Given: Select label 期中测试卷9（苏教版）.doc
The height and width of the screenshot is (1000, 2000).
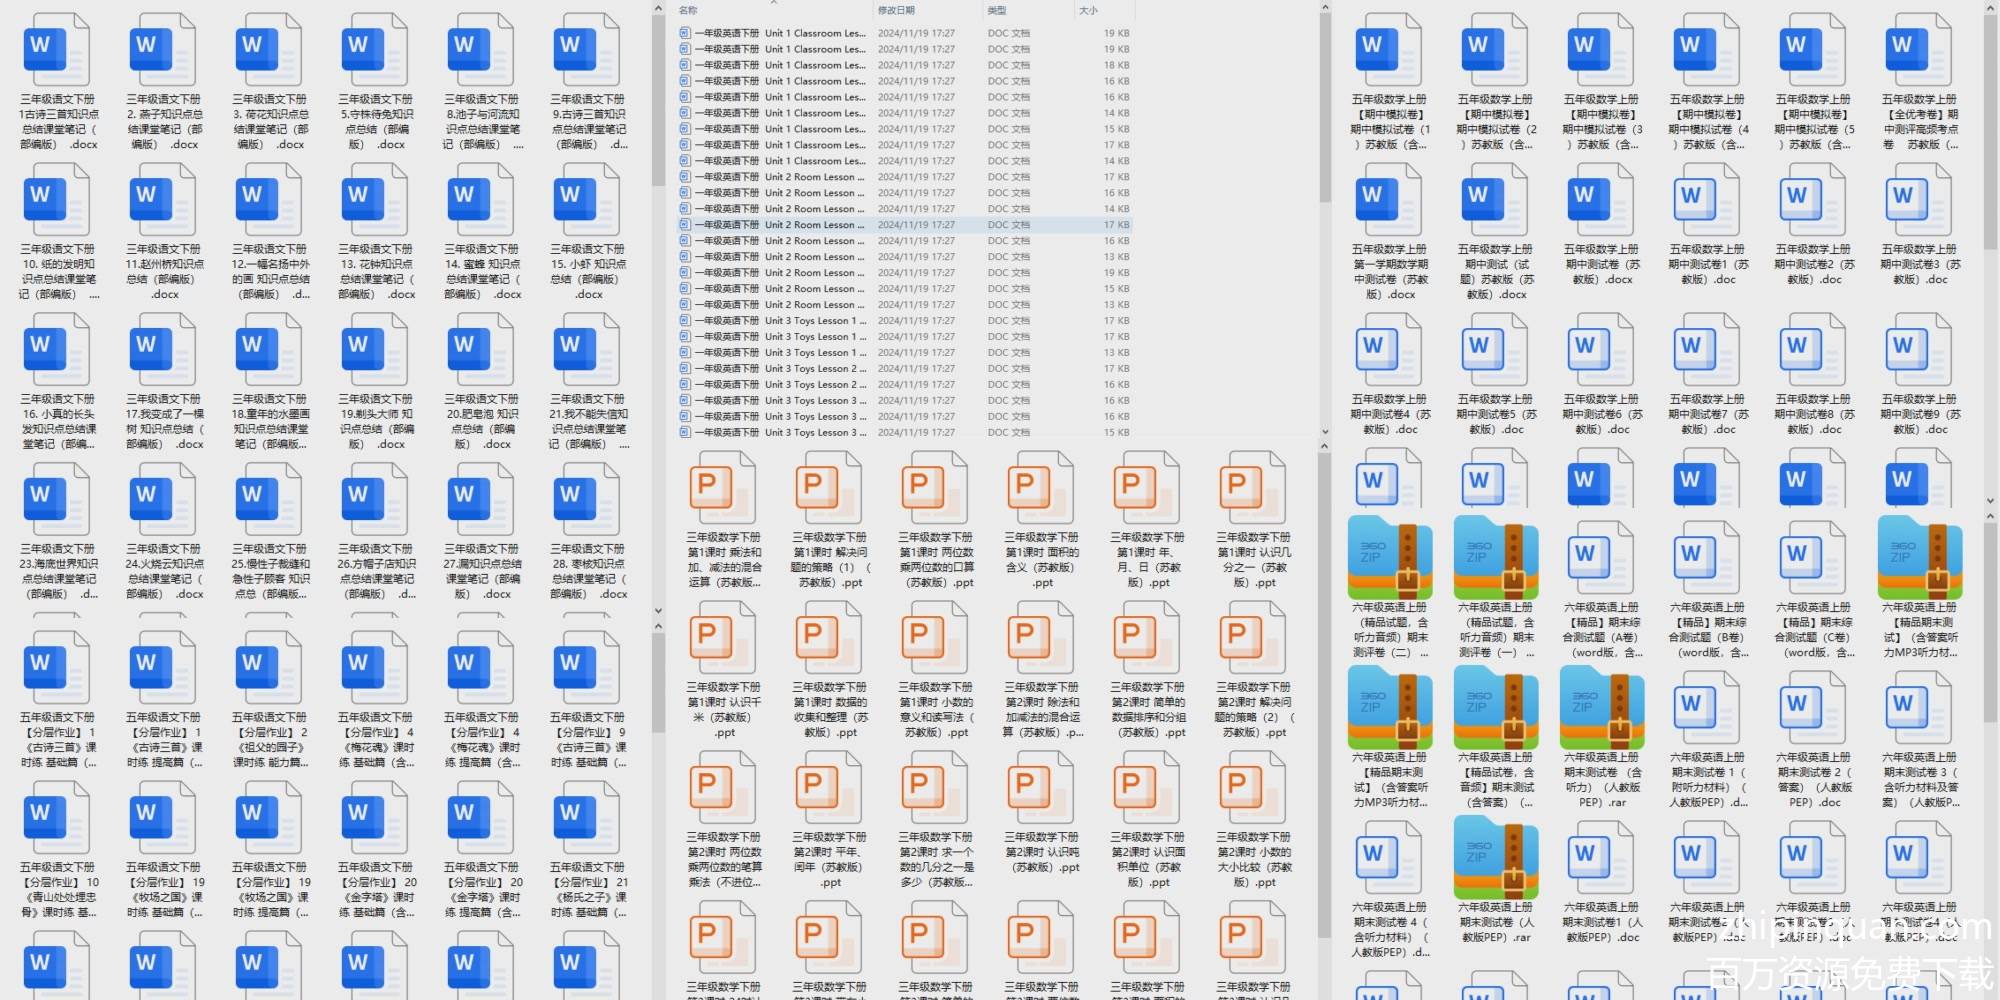Looking at the screenshot, I should point(1921,414).
